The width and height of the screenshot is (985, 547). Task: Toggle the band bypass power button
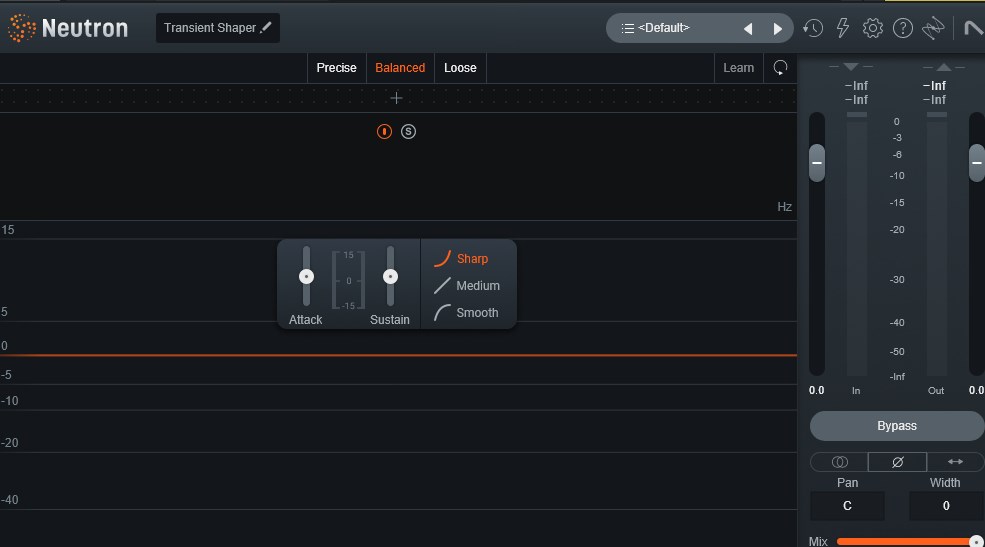point(384,132)
